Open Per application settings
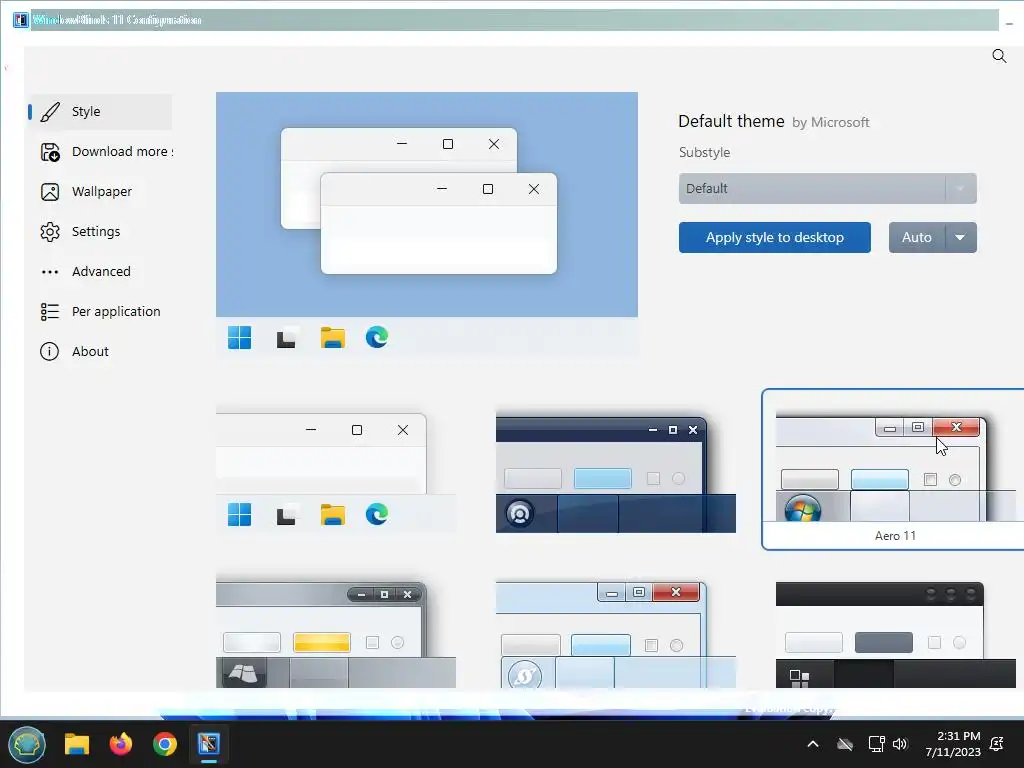The width and height of the screenshot is (1024, 768). click(100, 312)
